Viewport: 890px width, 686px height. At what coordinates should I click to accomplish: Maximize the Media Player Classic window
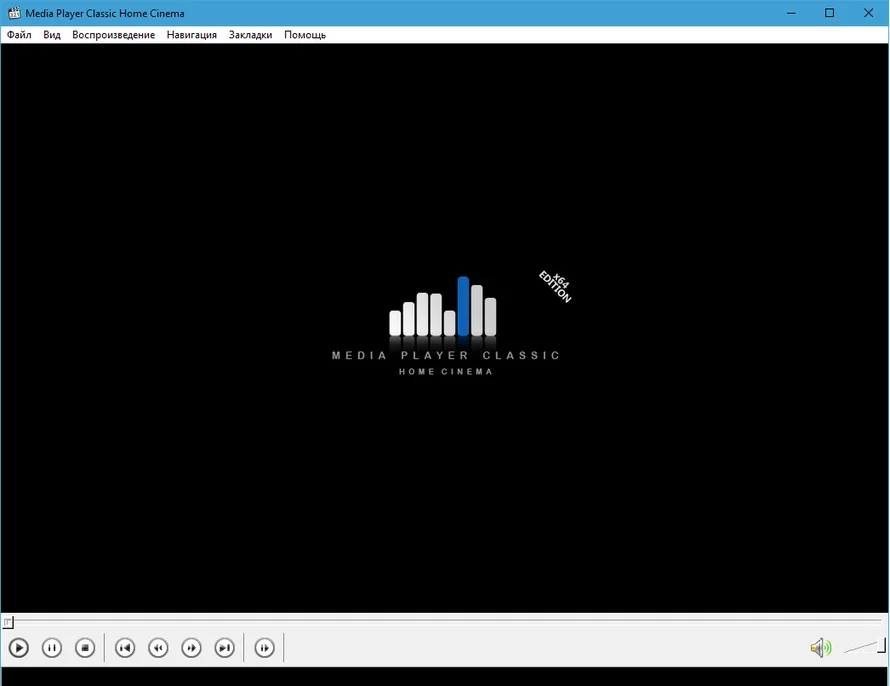pos(829,13)
